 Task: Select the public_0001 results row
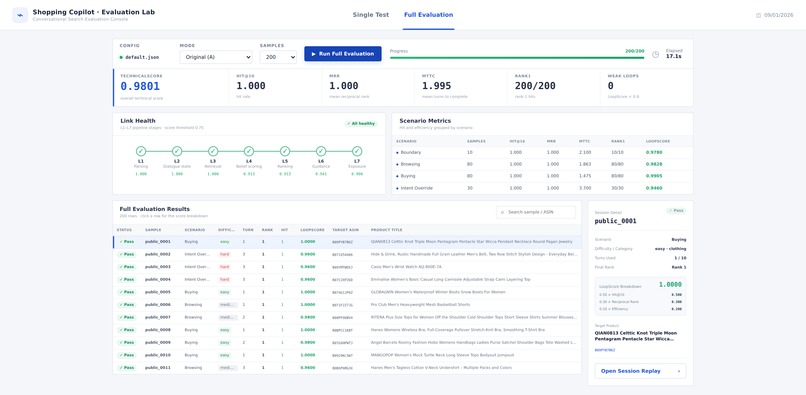347,242
